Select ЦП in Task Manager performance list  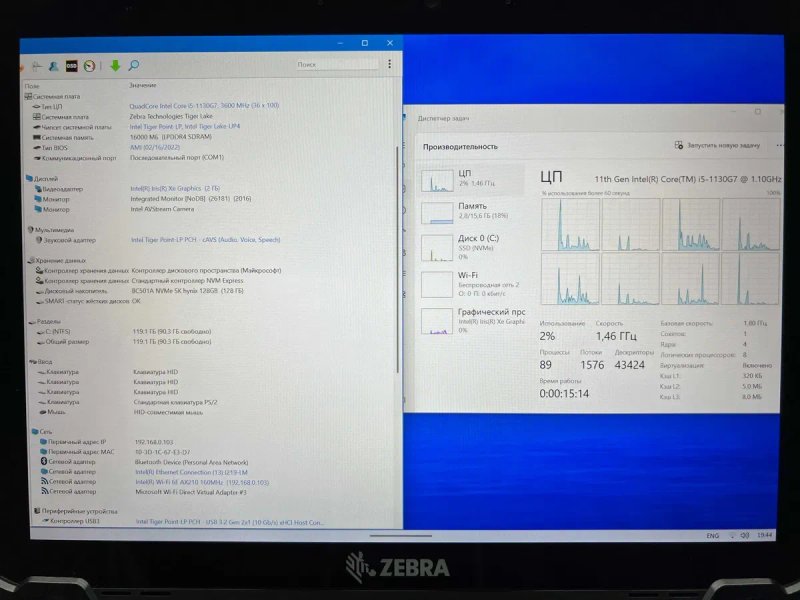[x=471, y=179]
